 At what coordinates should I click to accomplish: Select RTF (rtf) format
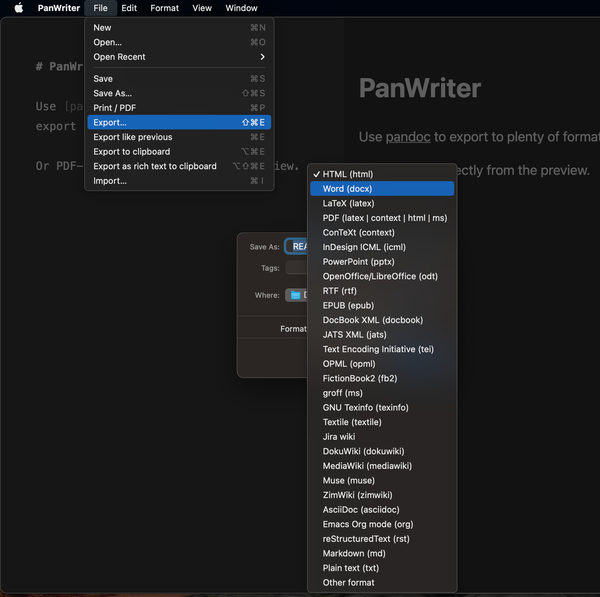pyautogui.click(x=382, y=291)
